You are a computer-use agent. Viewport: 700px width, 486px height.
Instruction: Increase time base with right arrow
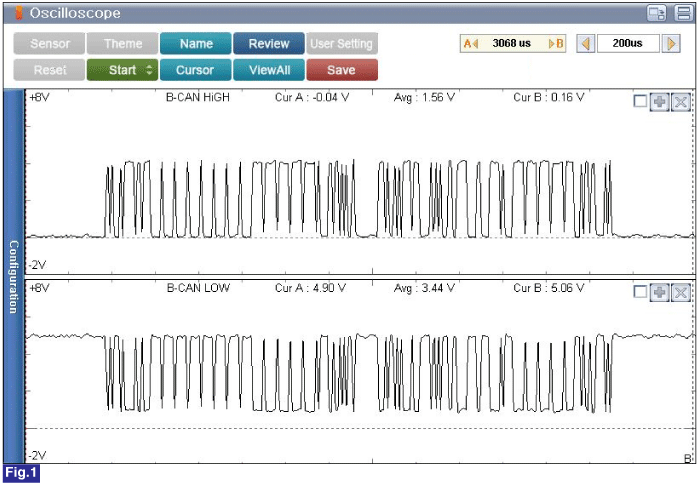point(671,44)
